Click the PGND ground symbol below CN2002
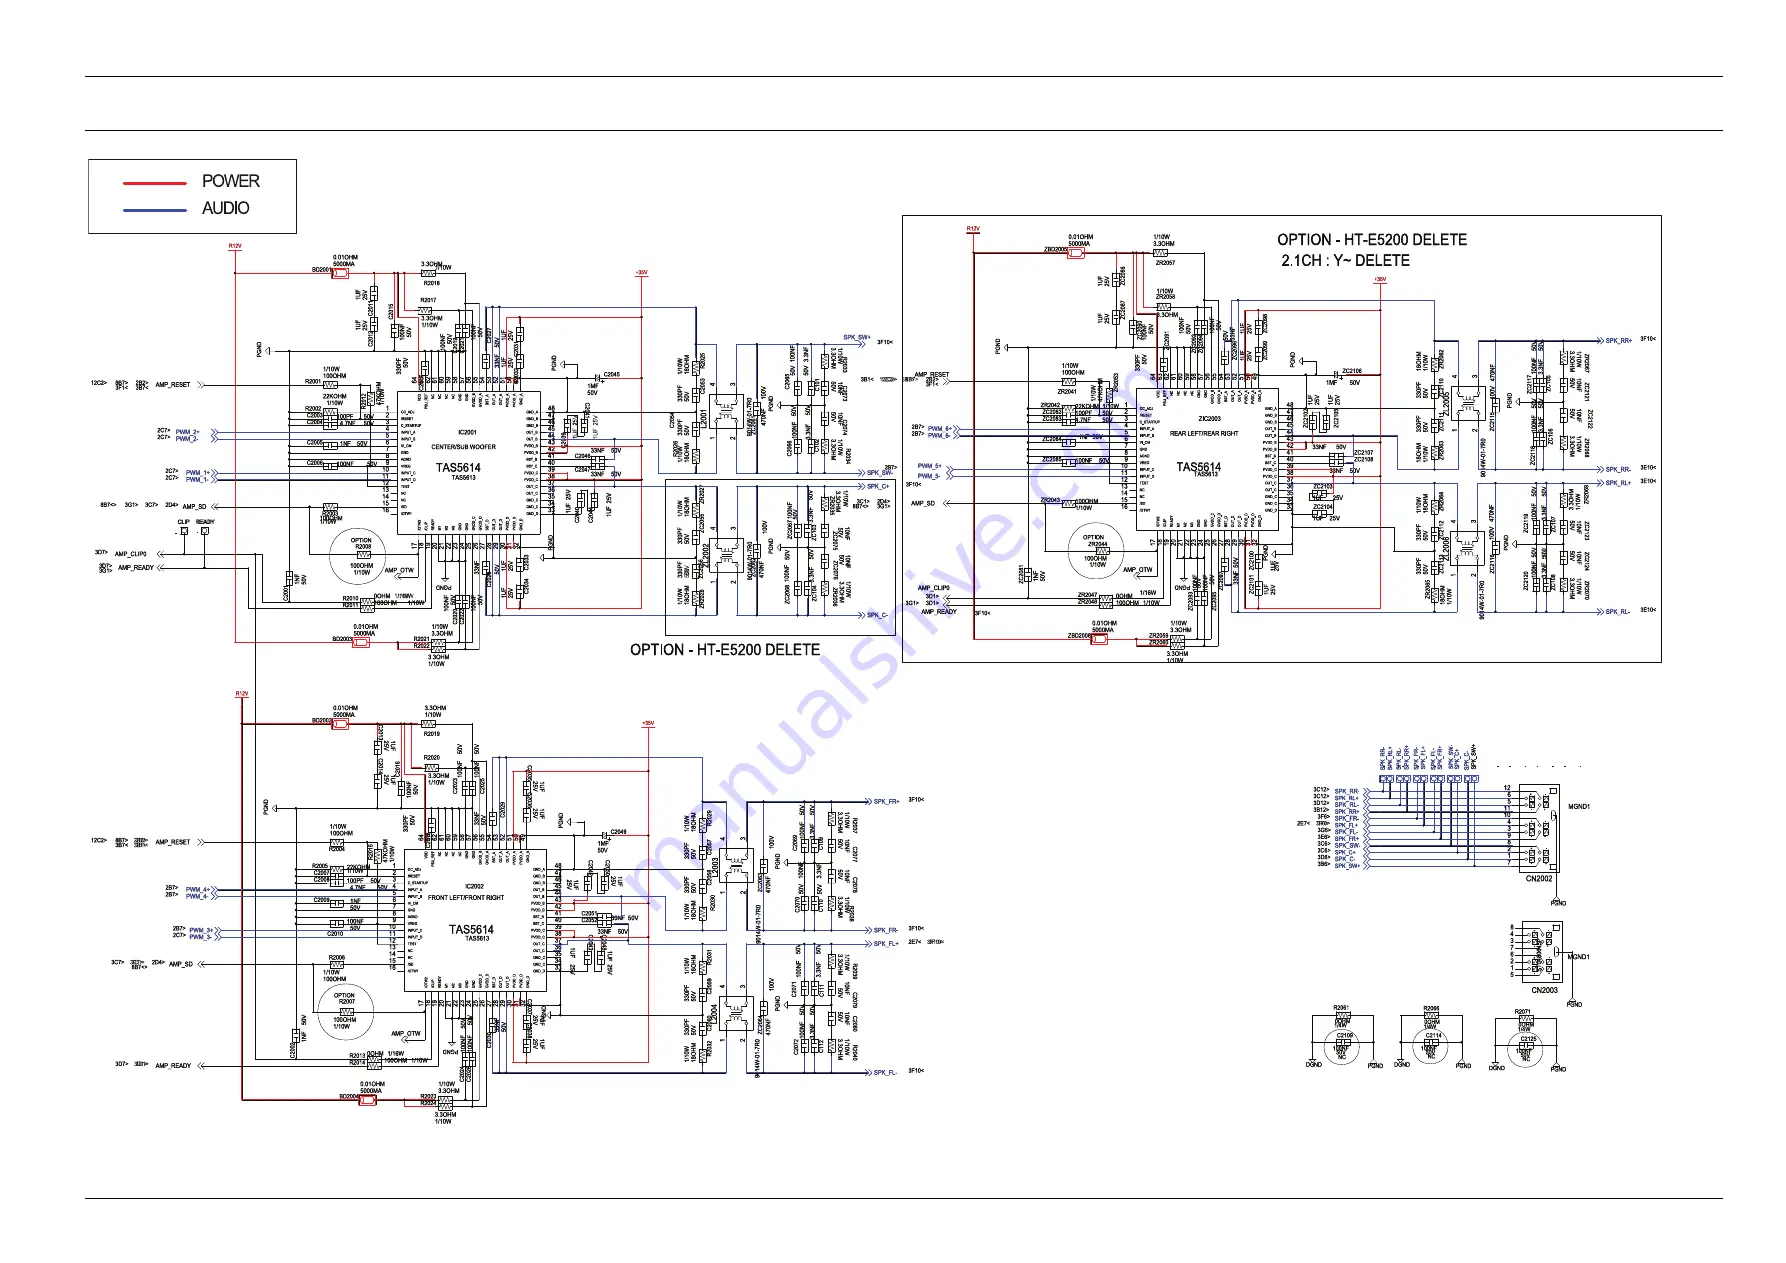 pyautogui.click(x=1558, y=901)
